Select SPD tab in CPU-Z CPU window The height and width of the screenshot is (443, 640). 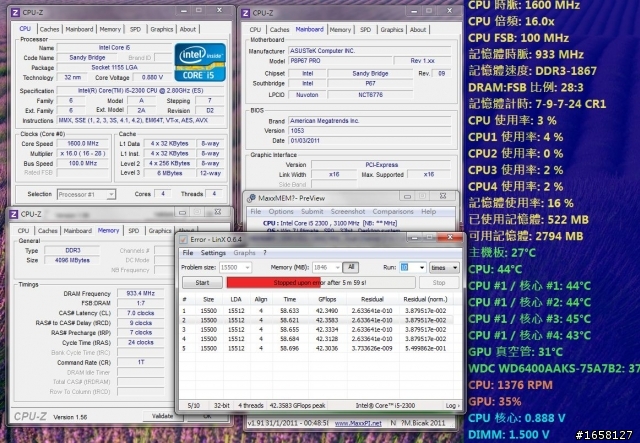tap(135, 29)
